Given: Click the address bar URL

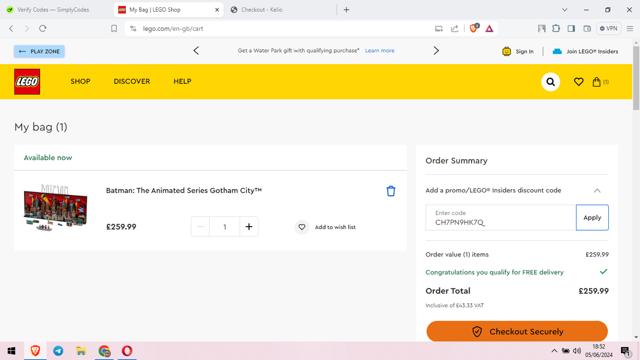Looking at the screenshot, I should (173, 29).
